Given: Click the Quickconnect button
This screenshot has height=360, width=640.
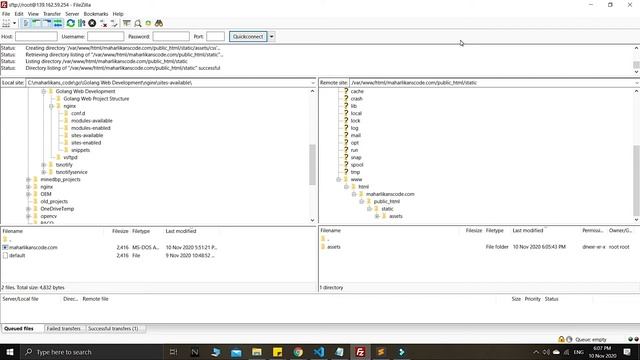Looking at the screenshot, I should (248, 36).
